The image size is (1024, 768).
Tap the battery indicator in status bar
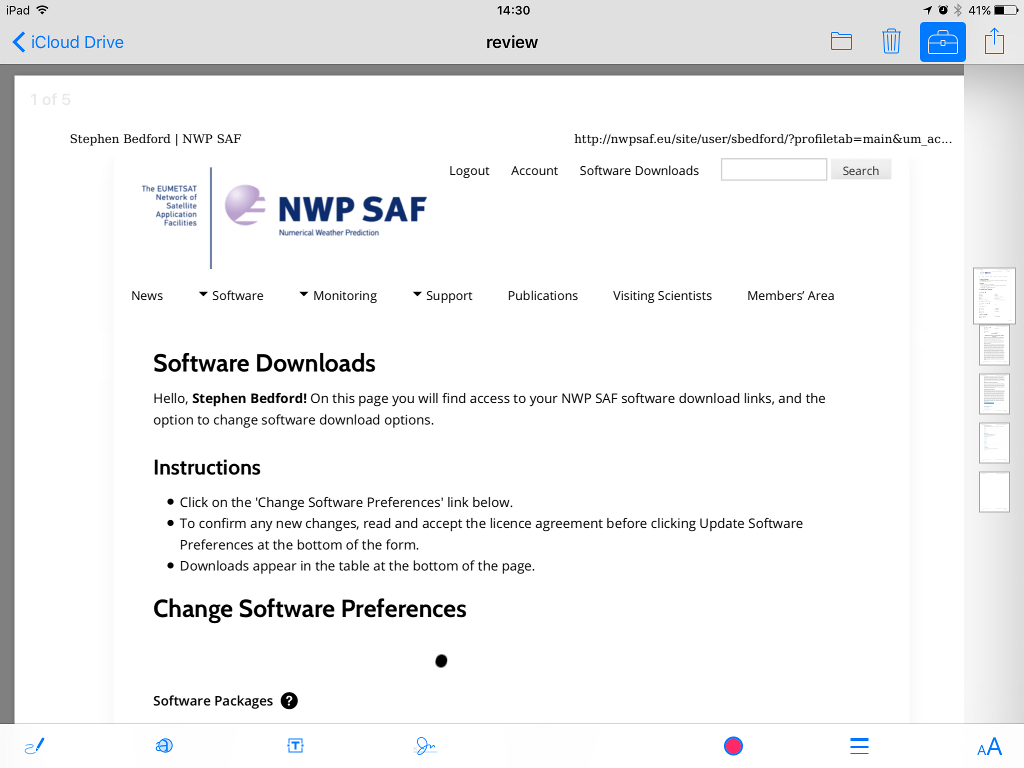pos(1006,10)
